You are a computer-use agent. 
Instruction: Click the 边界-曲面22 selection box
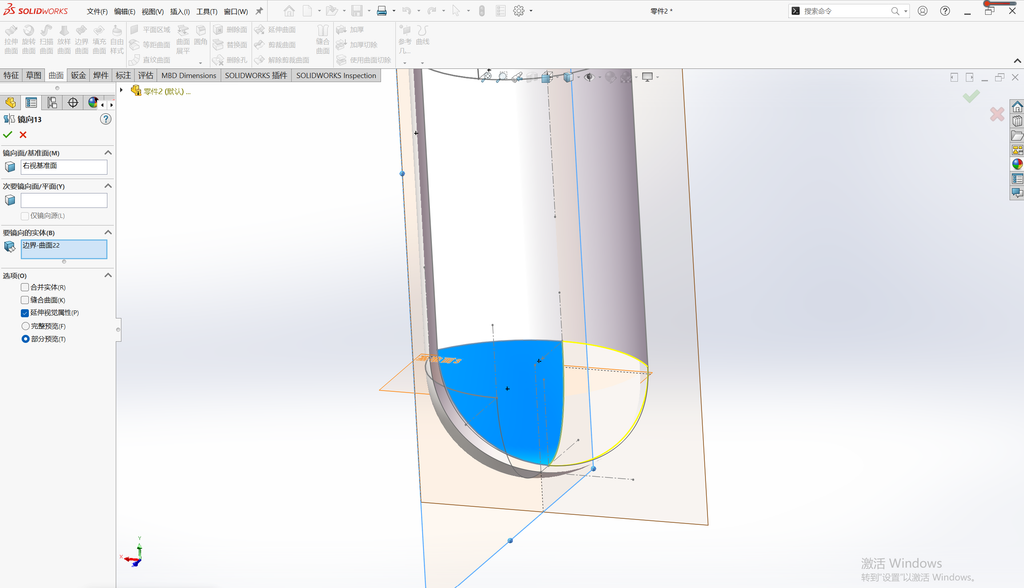click(64, 249)
